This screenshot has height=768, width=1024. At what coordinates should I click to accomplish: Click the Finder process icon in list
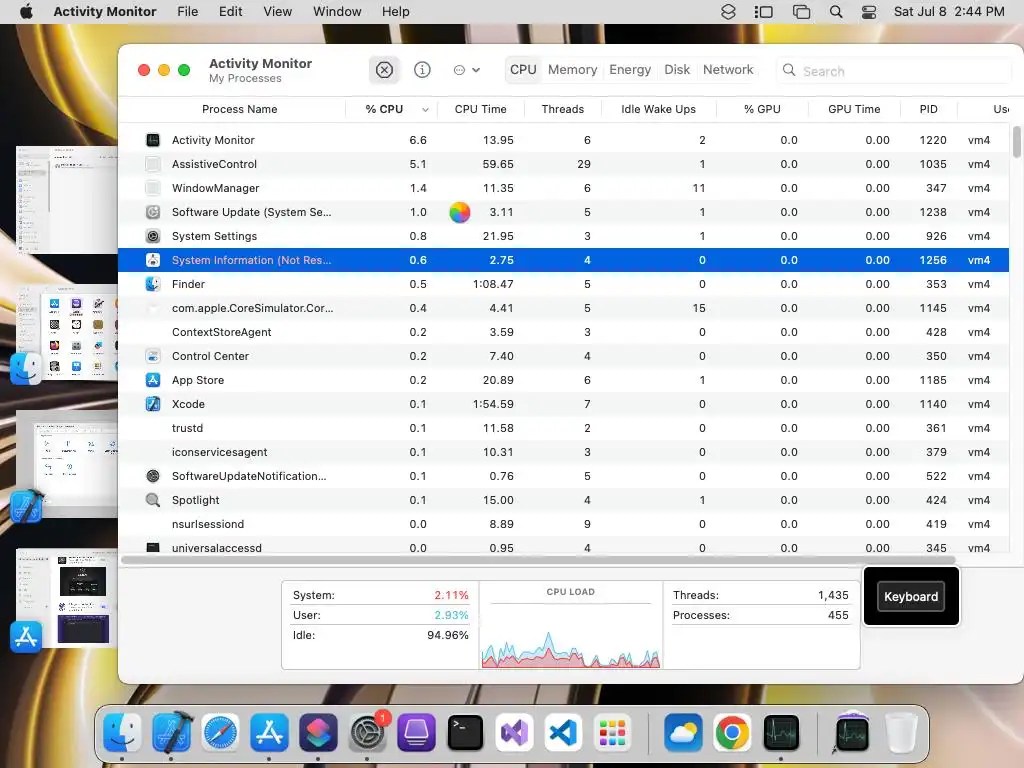click(x=153, y=284)
